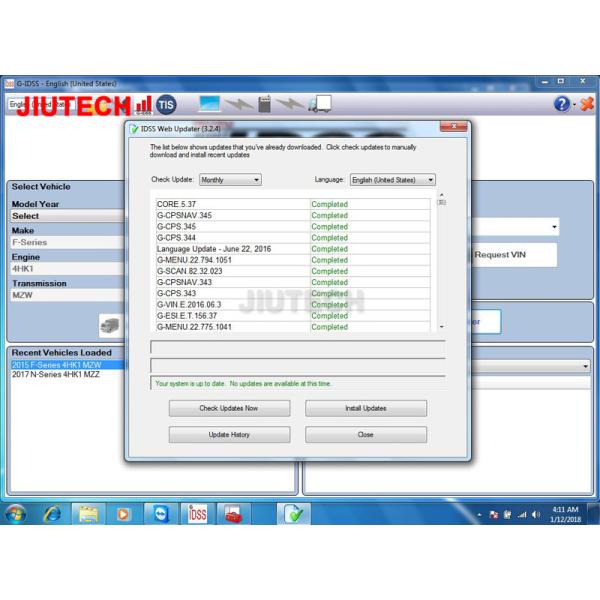Open File Explorer folder in taskbar
This screenshot has height=600, width=600.
click(88, 514)
